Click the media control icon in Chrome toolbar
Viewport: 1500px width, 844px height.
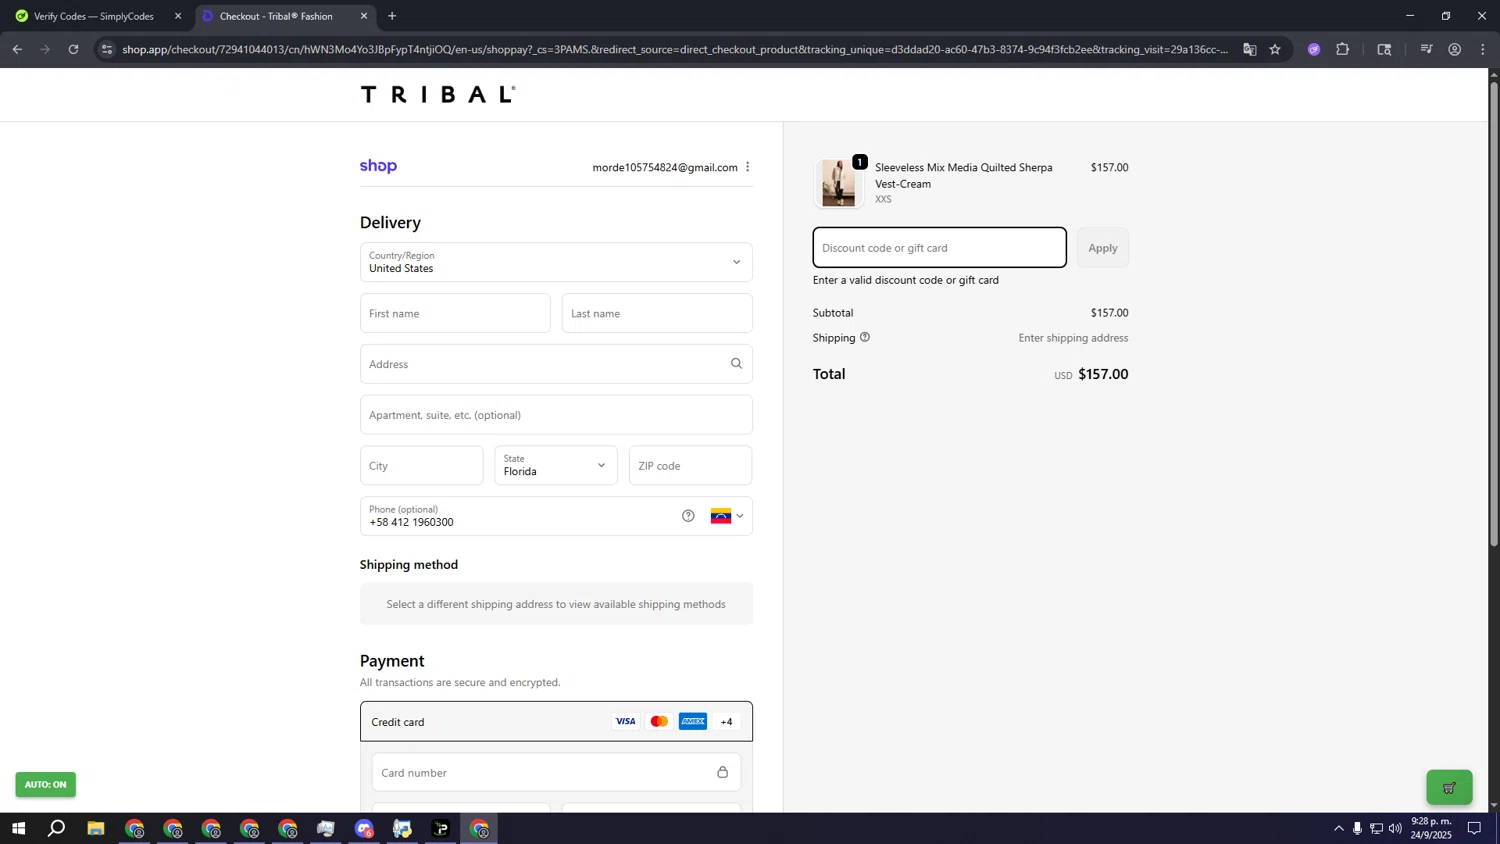click(1427, 49)
